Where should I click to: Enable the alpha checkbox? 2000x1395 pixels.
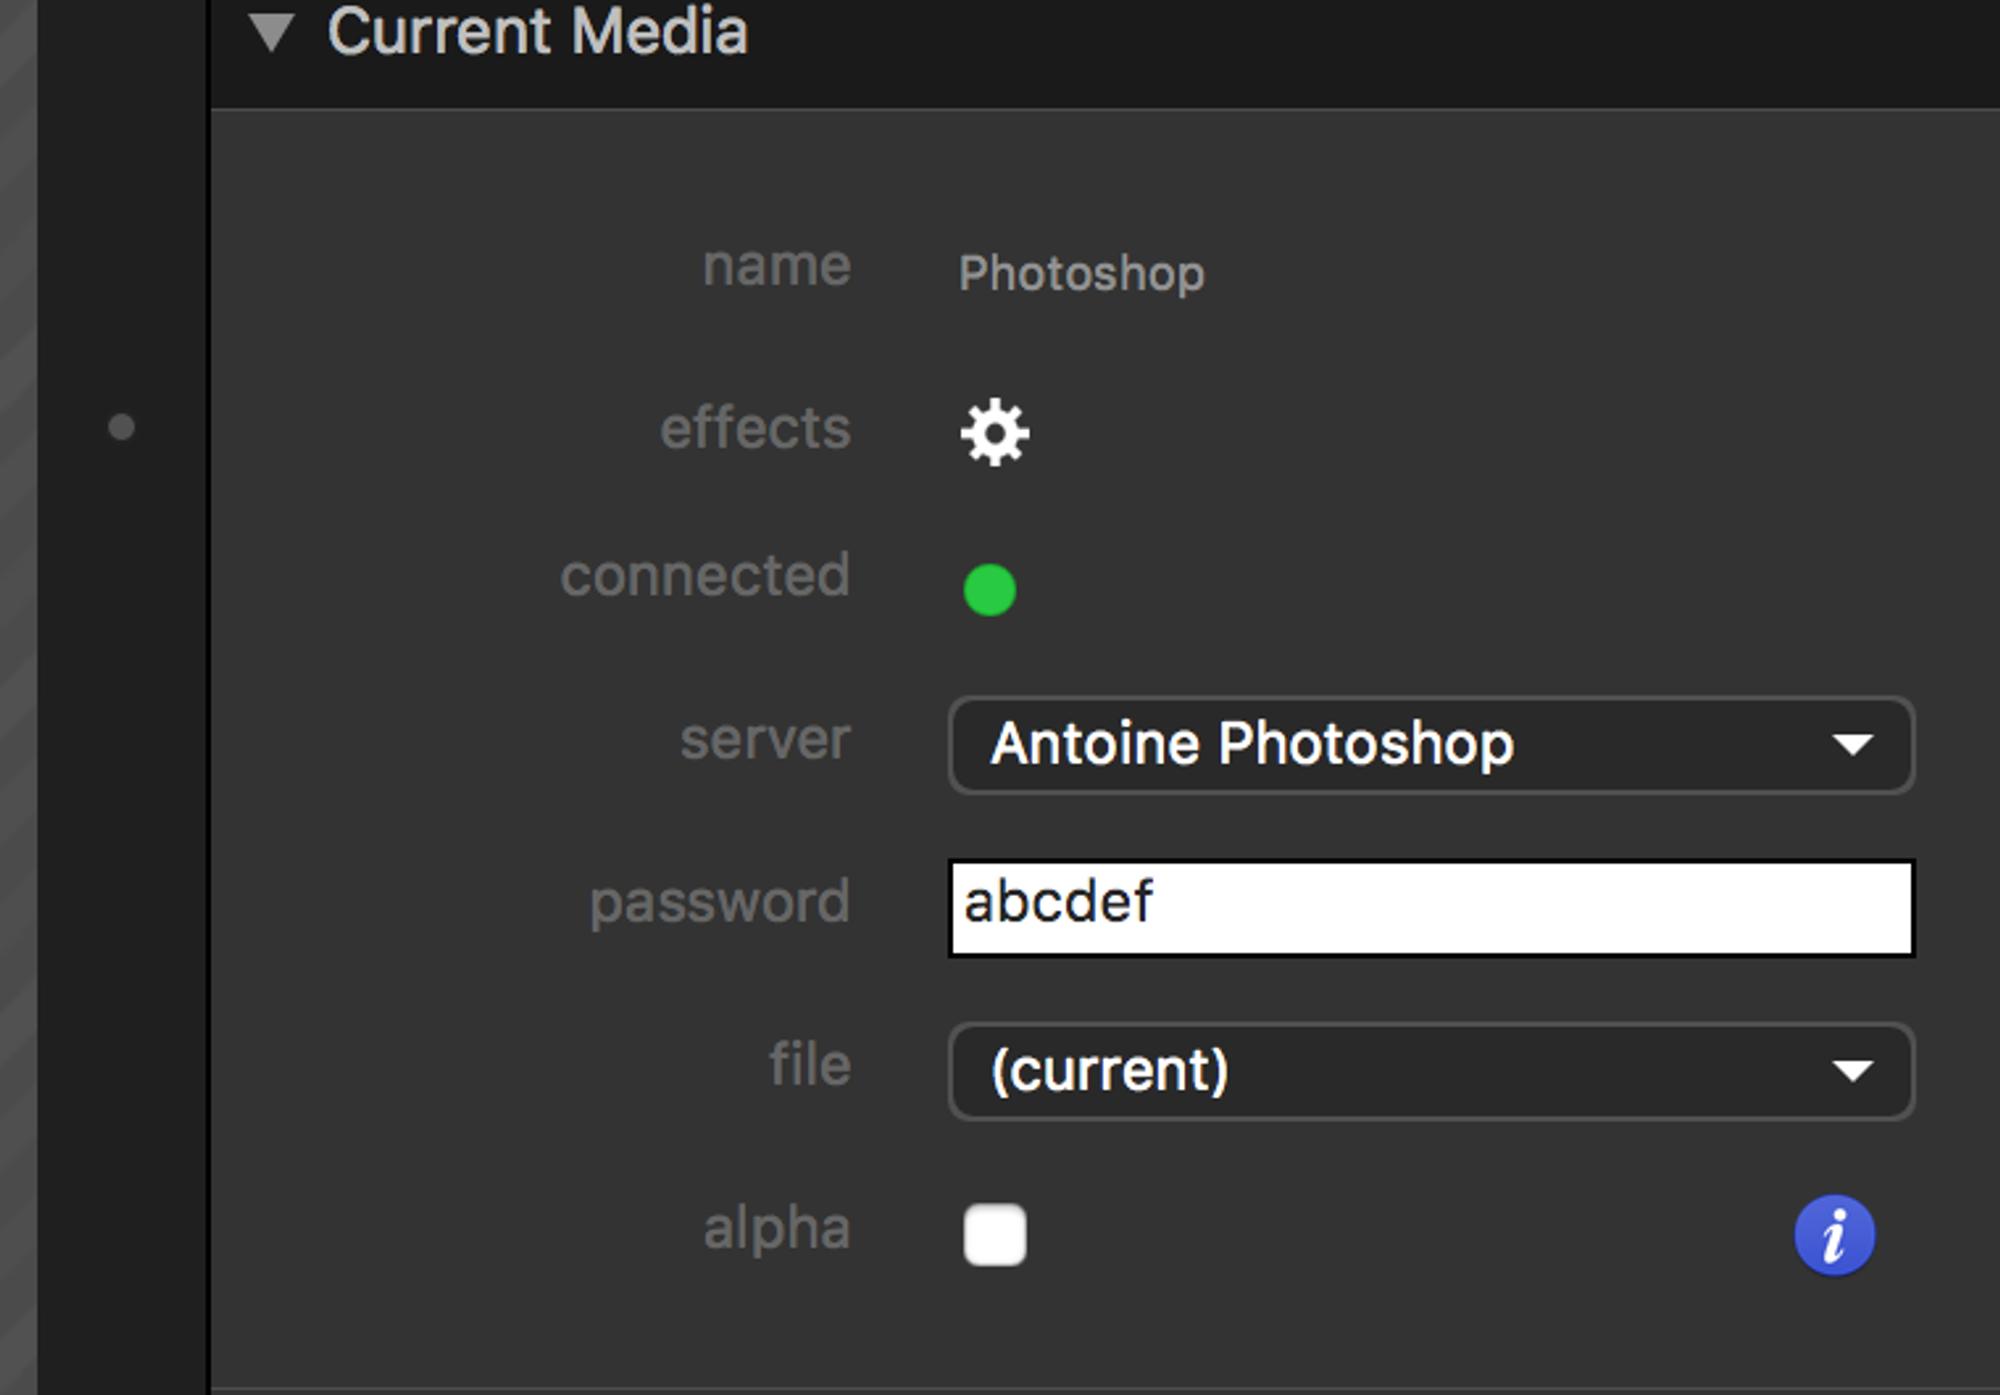click(995, 1235)
